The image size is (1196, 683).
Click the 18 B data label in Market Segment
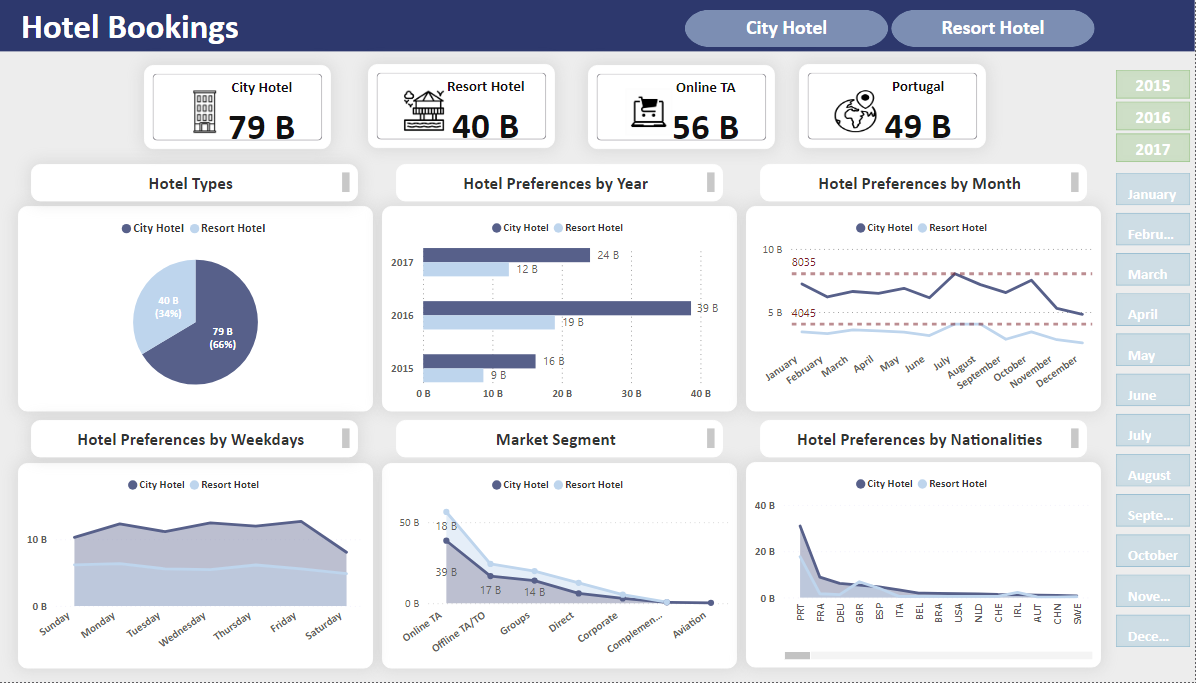[x=446, y=526]
